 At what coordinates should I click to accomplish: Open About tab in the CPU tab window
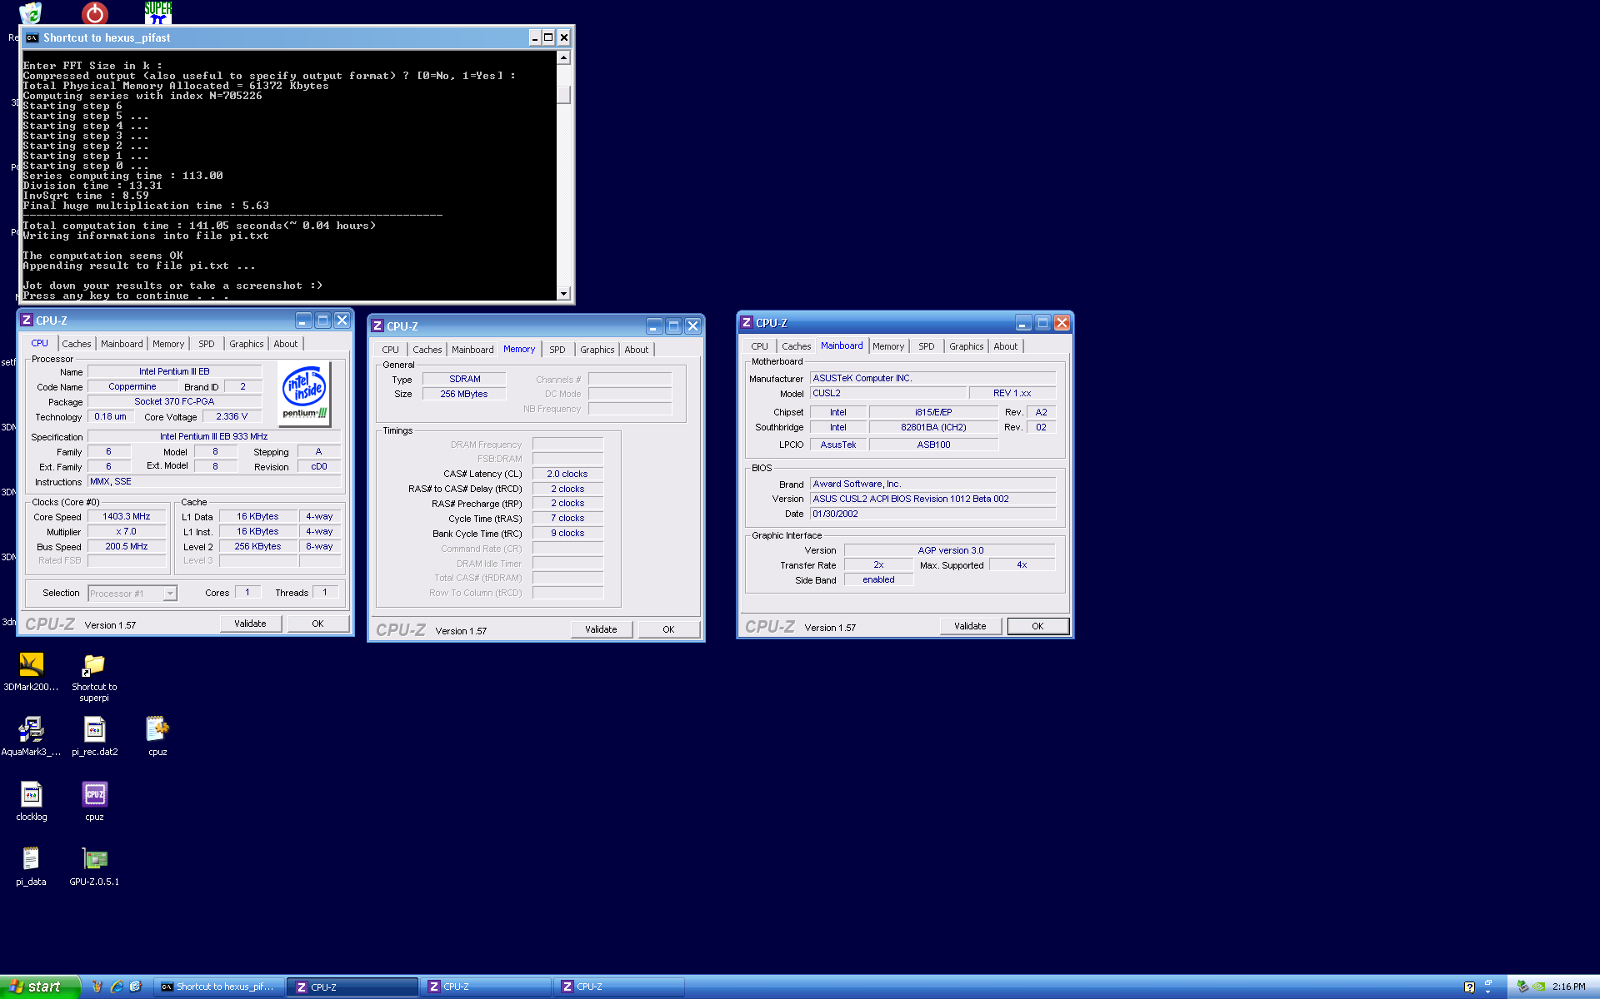pos(286,344)
